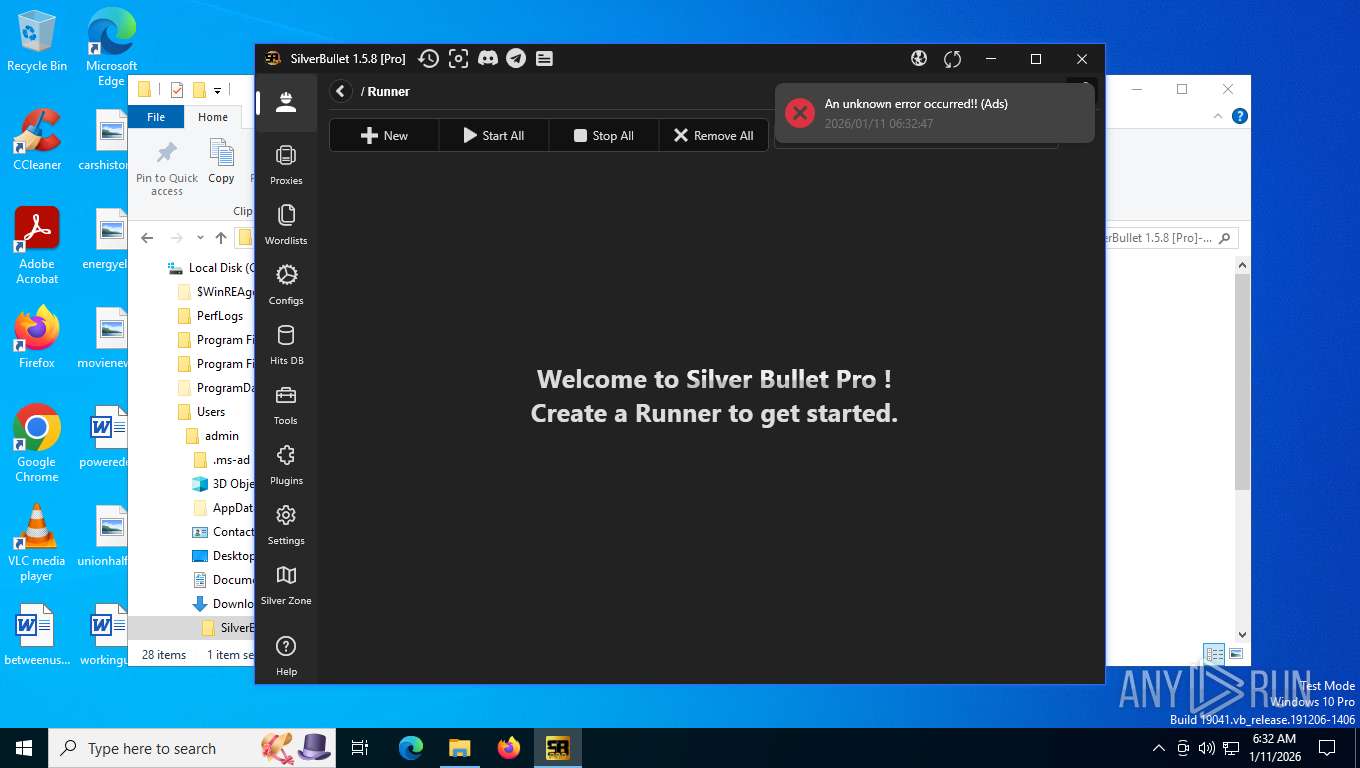
Task: Open the Silver Zone section
Action: (286, 585)
